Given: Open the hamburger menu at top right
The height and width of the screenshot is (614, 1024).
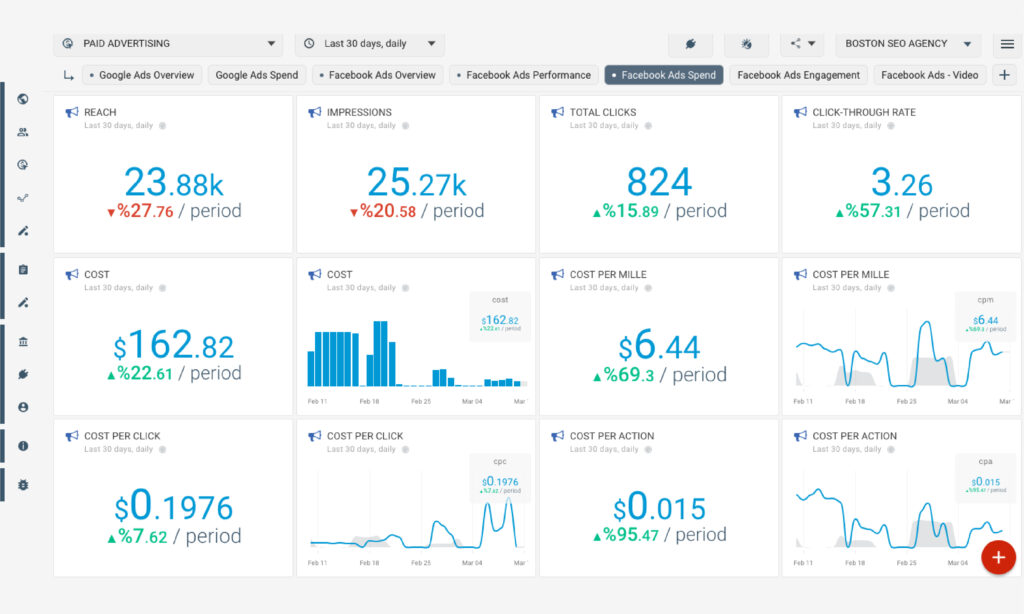Looking at the screenshot, I should 1007,44.
